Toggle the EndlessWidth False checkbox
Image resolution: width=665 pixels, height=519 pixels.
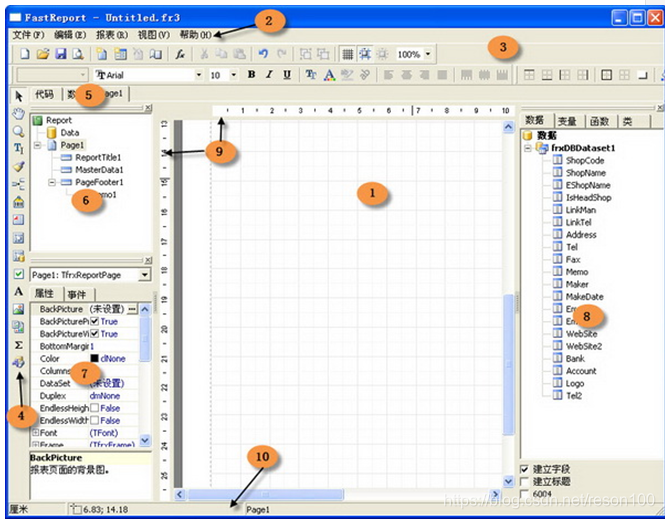coord(95,420)
